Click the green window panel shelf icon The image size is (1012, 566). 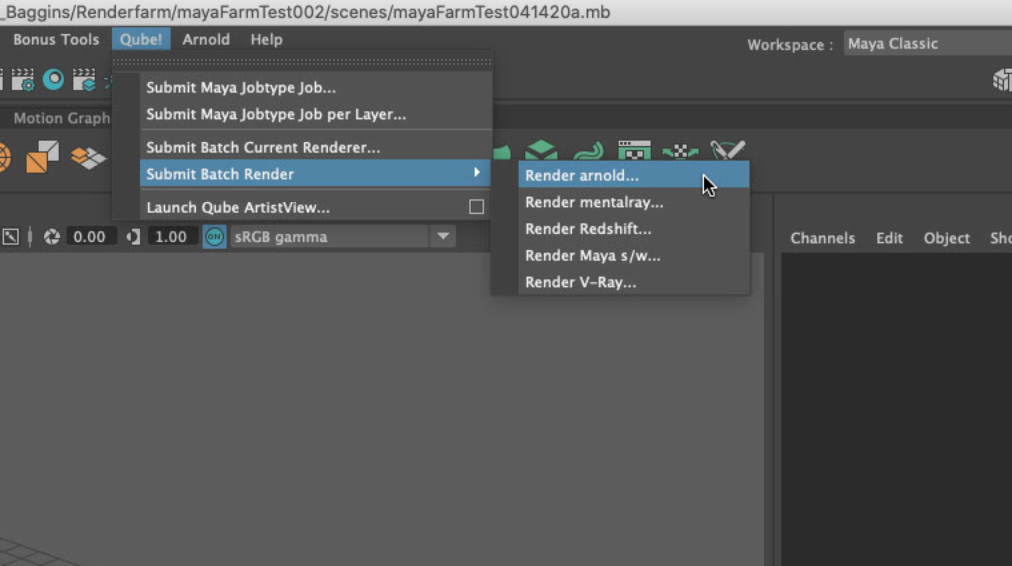[x=634, y=151]
